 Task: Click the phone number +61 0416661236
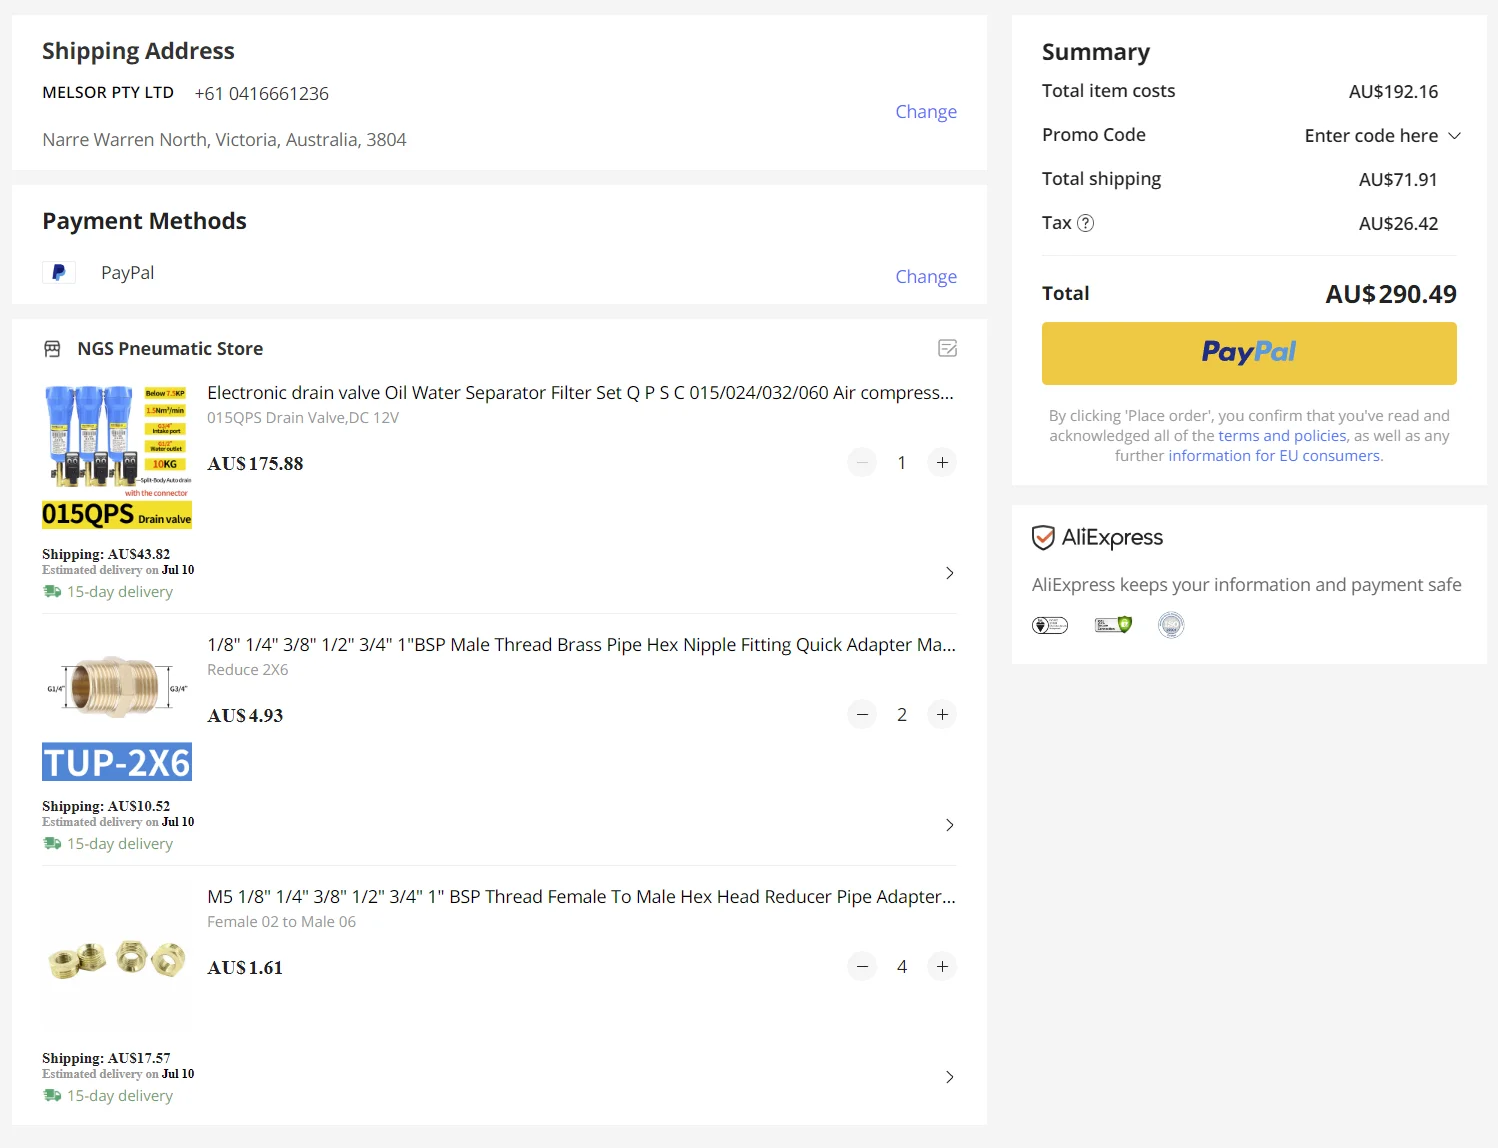(x=262, y=94)
